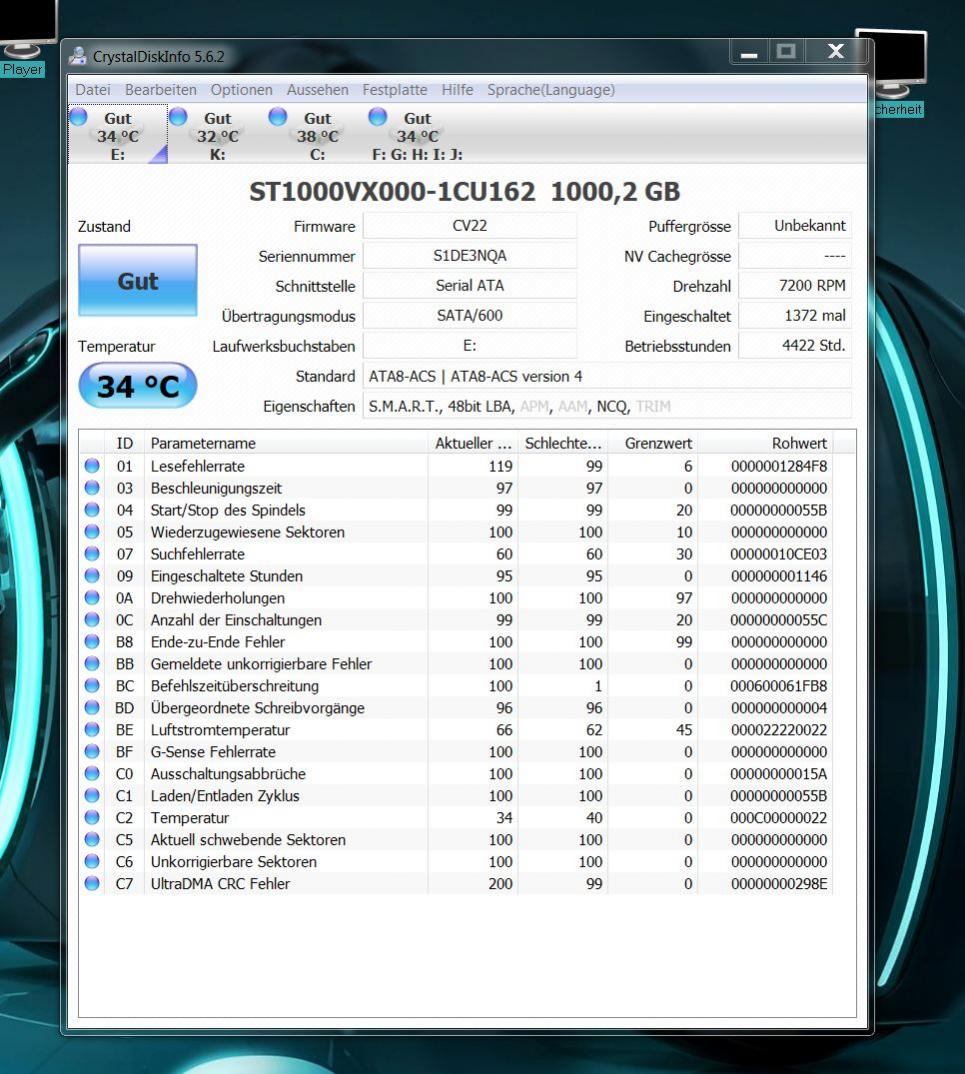Viewport: 965px width, 1074px height.
Task: Click status orb of Übergeordnete Schreibvorgänge row
Action: coord(92,708)
